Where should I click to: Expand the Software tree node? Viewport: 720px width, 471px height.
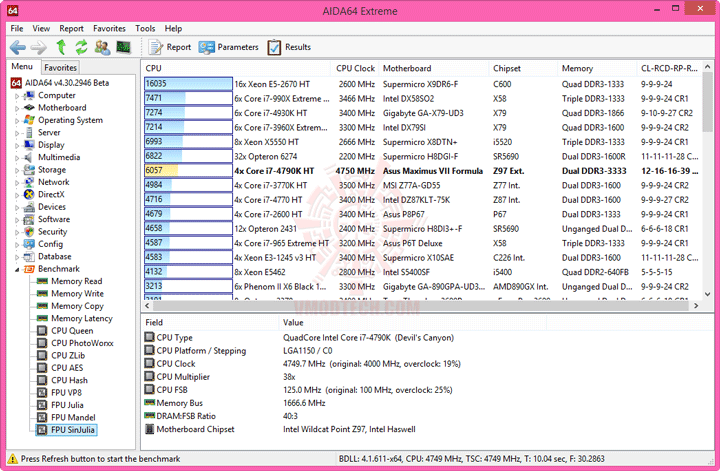[17, 220]
